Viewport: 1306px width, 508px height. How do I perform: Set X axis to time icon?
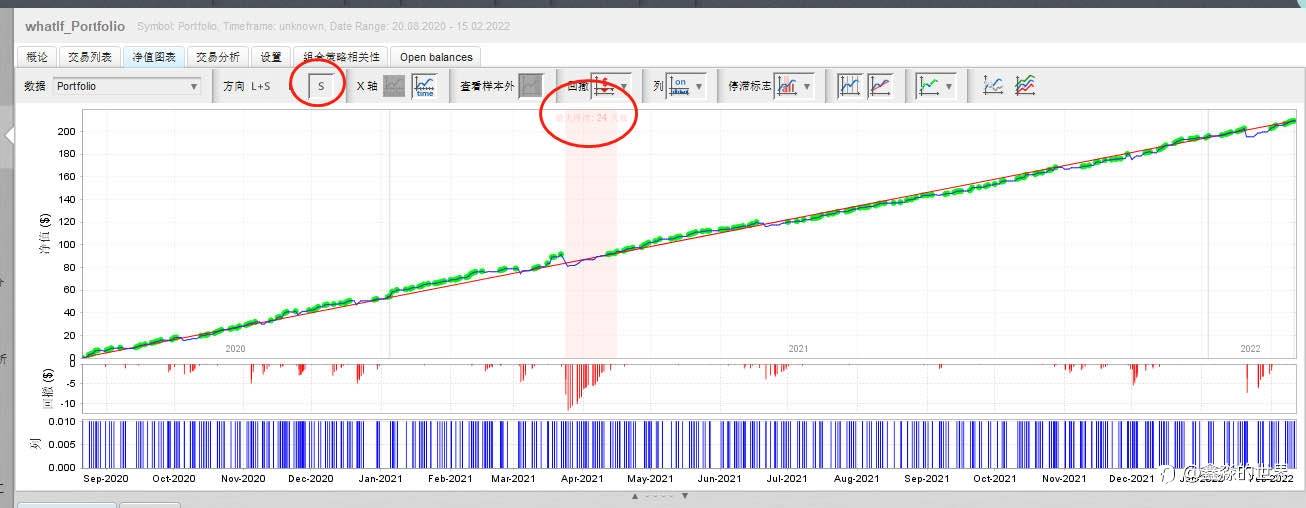424,86
